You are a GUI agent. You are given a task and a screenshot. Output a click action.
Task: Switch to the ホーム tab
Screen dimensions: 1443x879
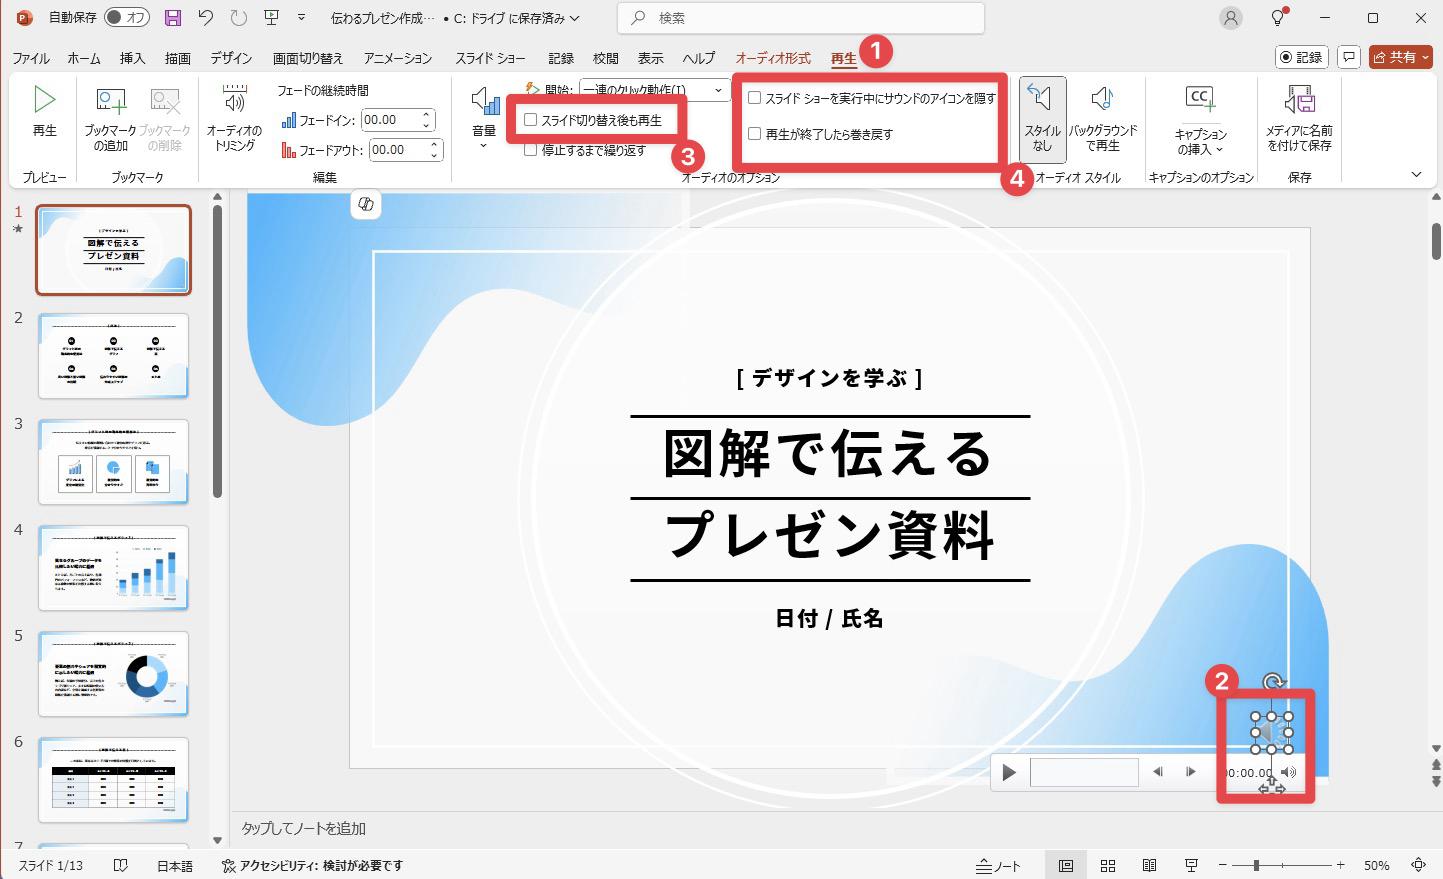[84, 58]
